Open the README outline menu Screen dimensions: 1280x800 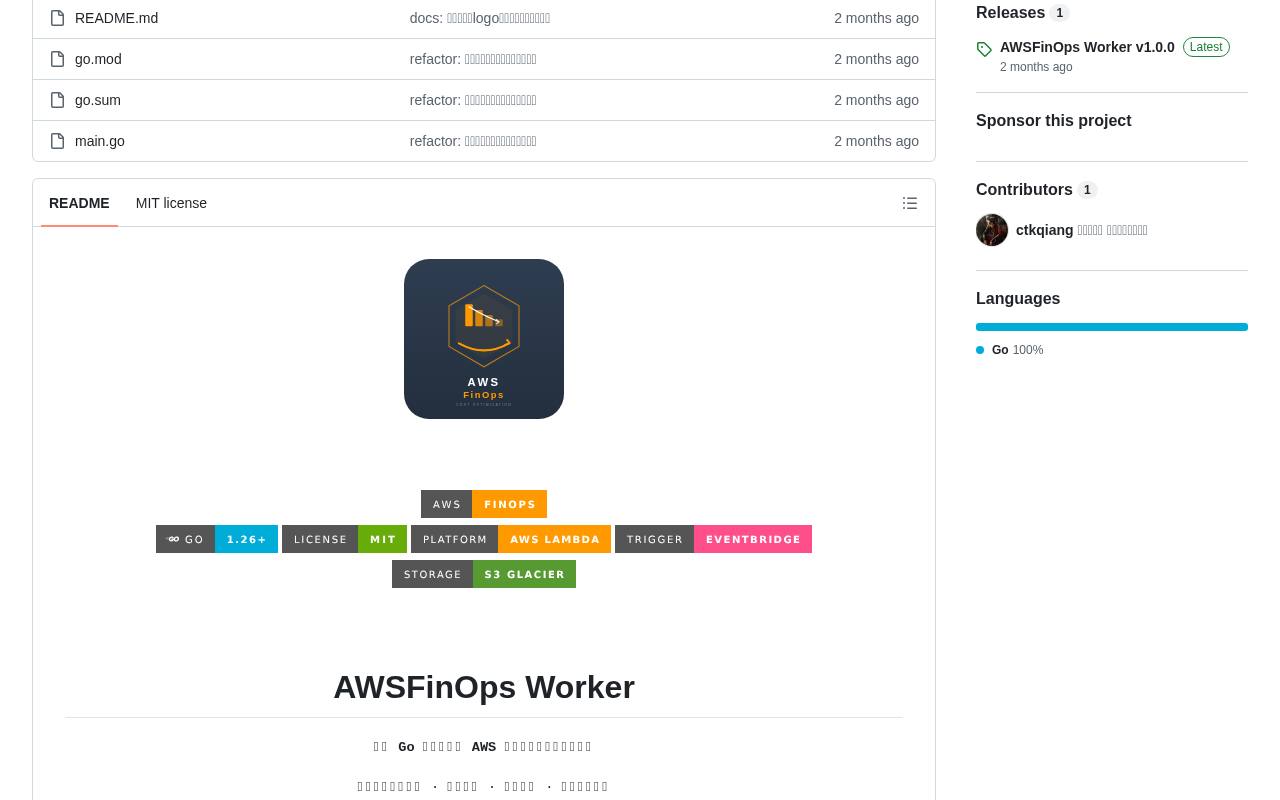[910, 203]
